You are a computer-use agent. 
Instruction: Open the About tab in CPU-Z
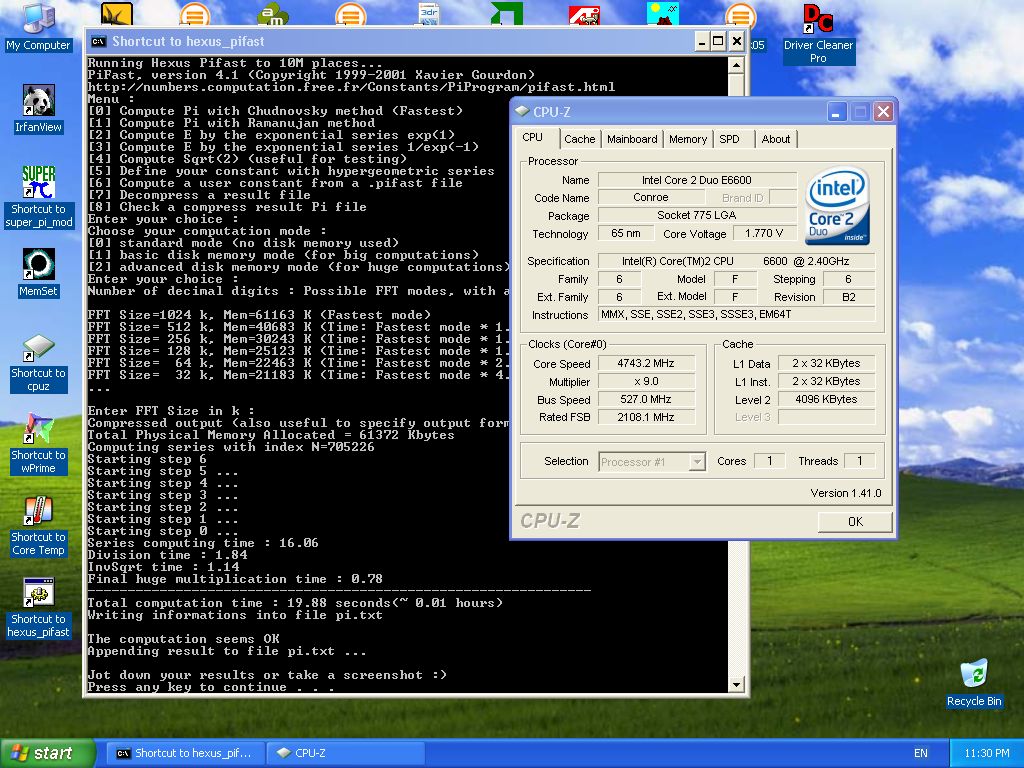776,139
